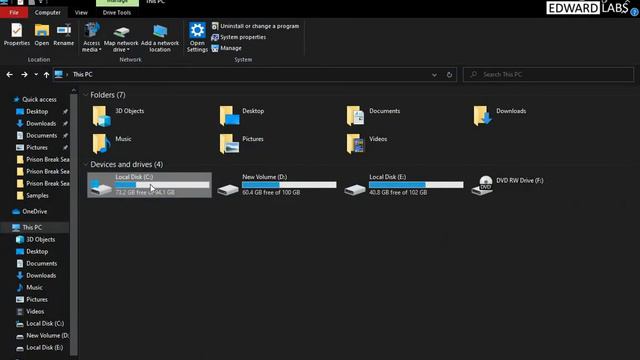Select the Local Disk (E:) drive
This screenshot has height=360, width=640.
click(404, 185)
